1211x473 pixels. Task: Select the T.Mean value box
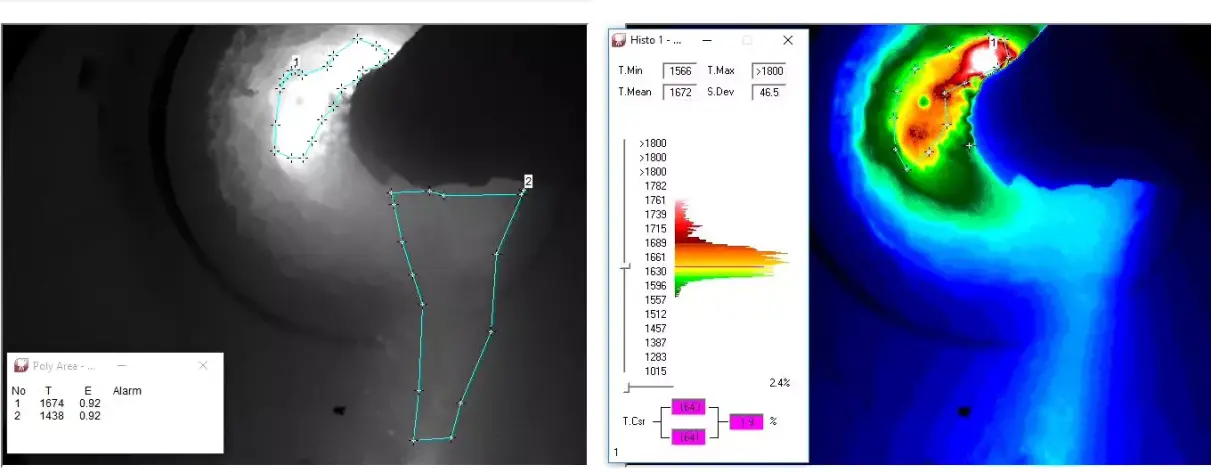[x=679, y=91]
